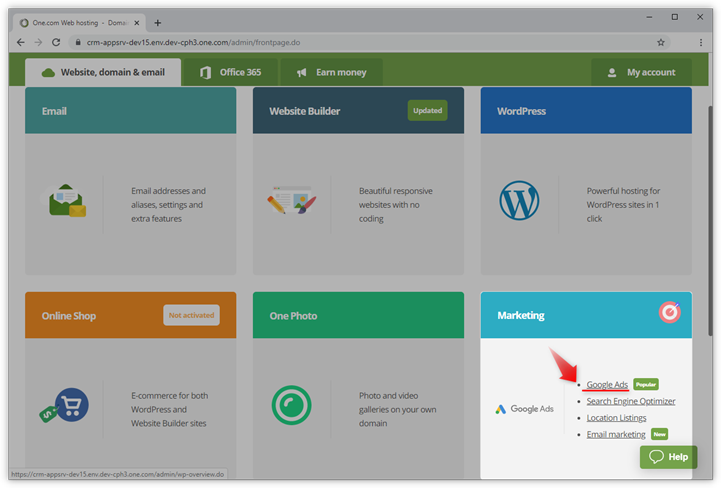This screenshot has height=488, width=721.
Task: Click the Email envelope icon
Action: 66,201
